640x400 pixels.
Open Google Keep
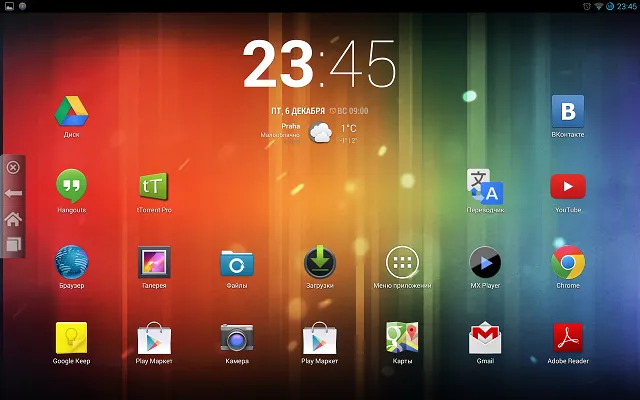pos(71,338)
